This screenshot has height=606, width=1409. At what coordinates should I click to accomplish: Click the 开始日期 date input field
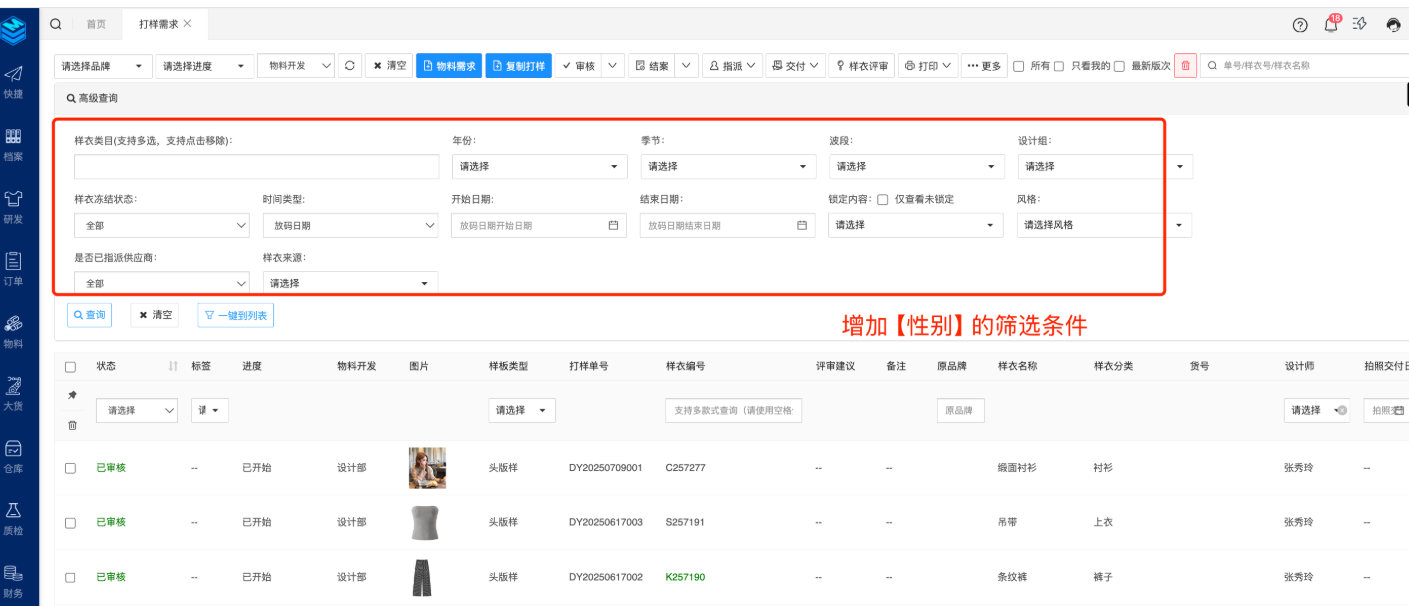[x=536, y=226]
